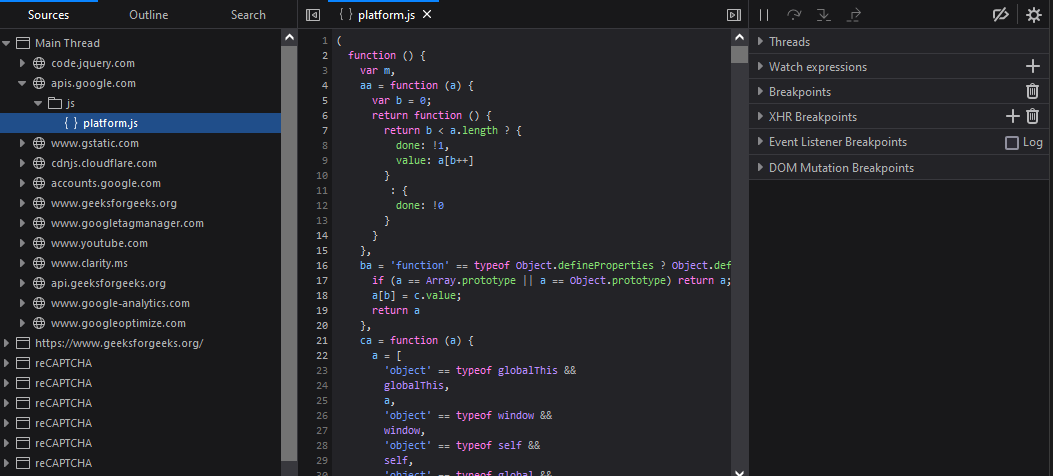Toggle the deactivate breakpoints icon
This screenshot has width=1053, height=476.
1000,15
